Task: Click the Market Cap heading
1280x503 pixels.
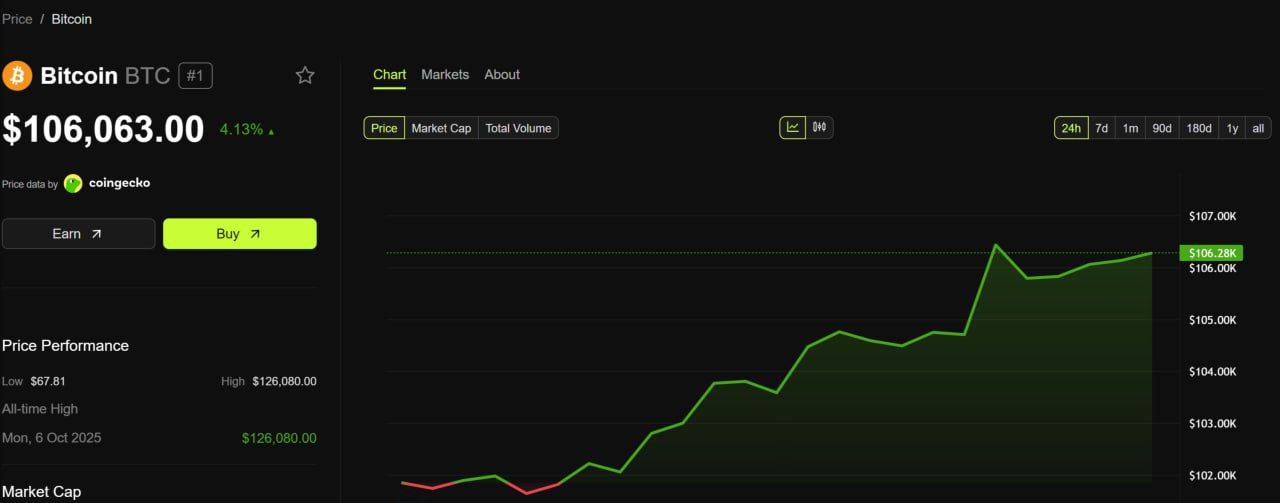Action: [41, 492]
